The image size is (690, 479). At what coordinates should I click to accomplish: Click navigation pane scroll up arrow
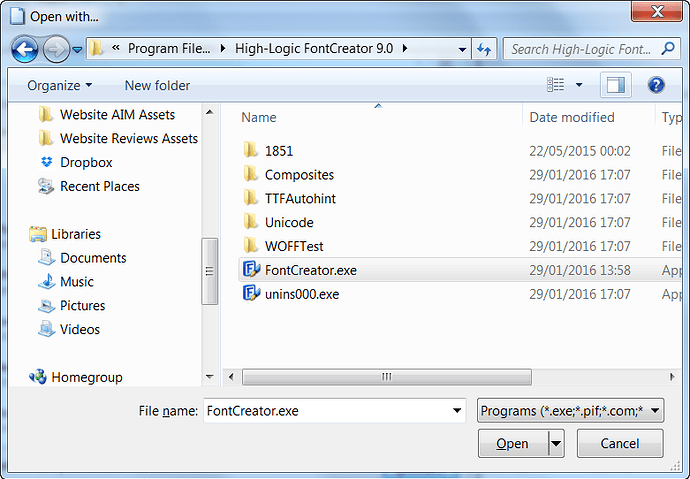(x=209, y=113)
